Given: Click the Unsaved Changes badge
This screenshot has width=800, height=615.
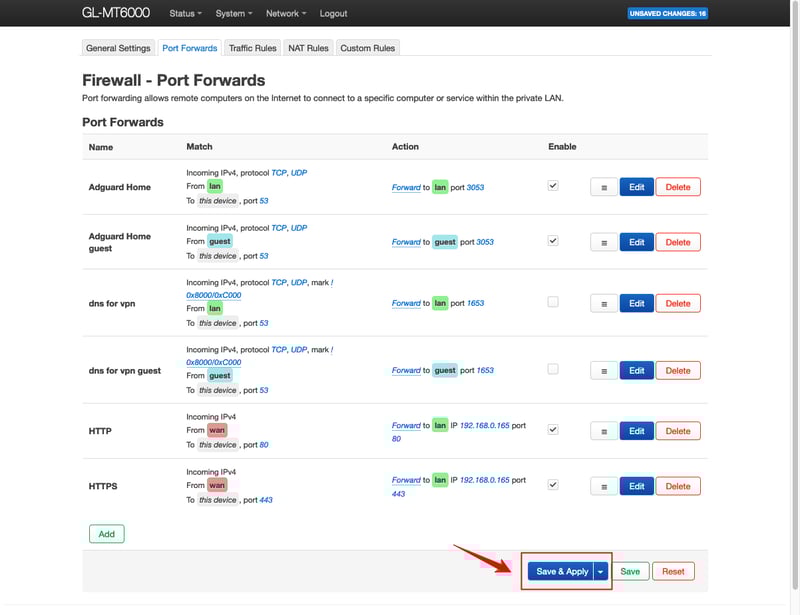Looking at the screenshot, I should pyautogui.click(x=667, y=14).
